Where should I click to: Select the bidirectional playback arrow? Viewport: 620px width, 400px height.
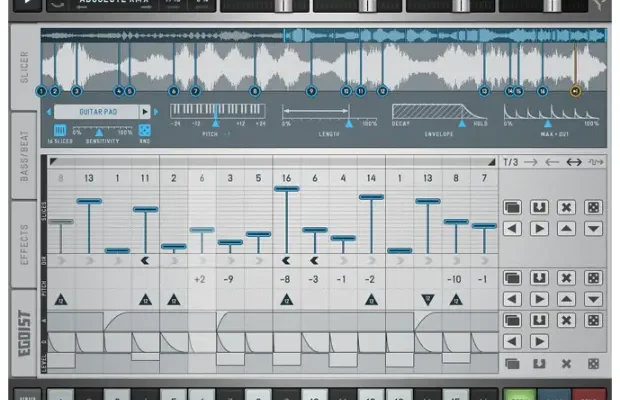[574, 161]
